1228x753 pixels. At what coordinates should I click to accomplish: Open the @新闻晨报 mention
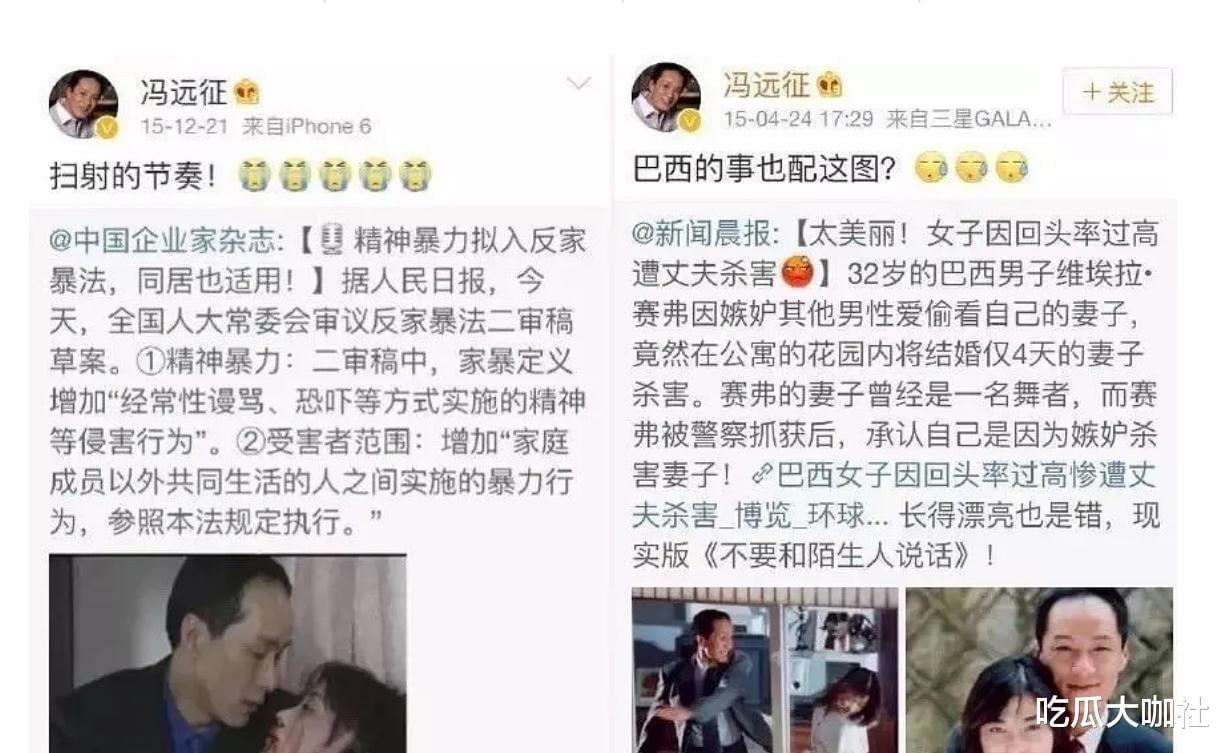pyautogui.click(x=703, y=234)
